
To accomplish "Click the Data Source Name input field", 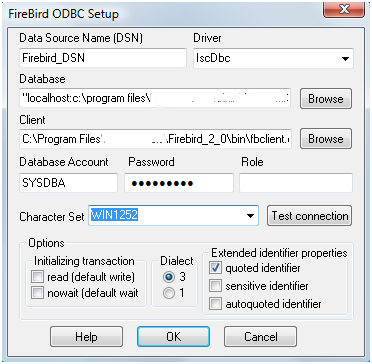I will [103, 58].
